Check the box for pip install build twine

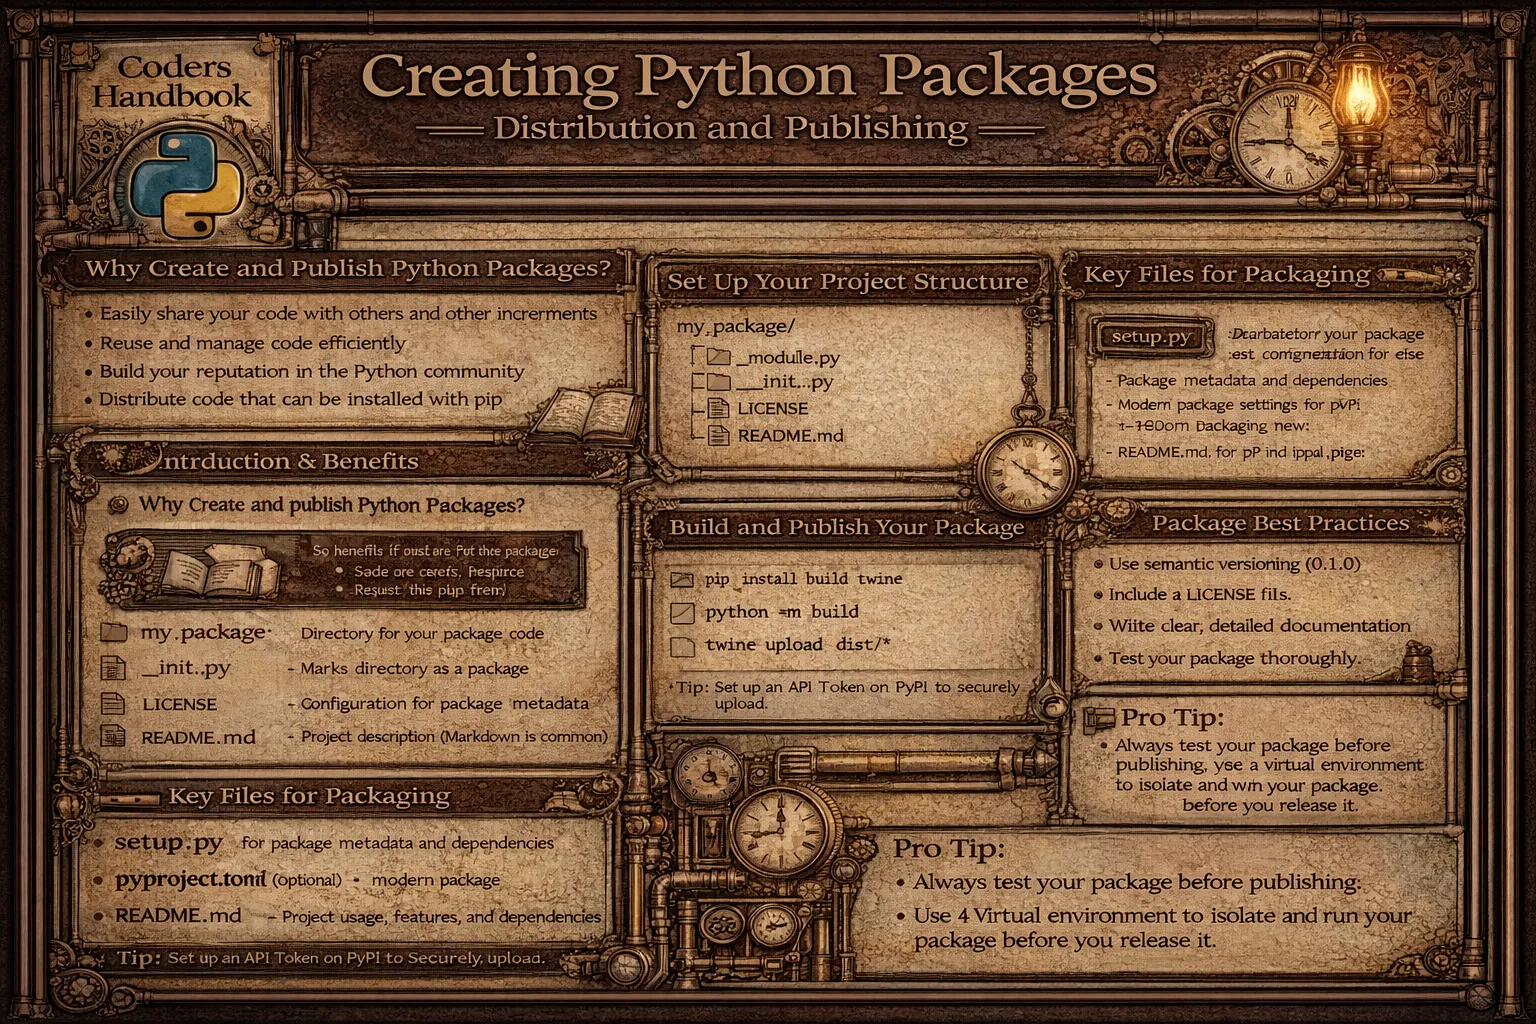coord(684,578)
